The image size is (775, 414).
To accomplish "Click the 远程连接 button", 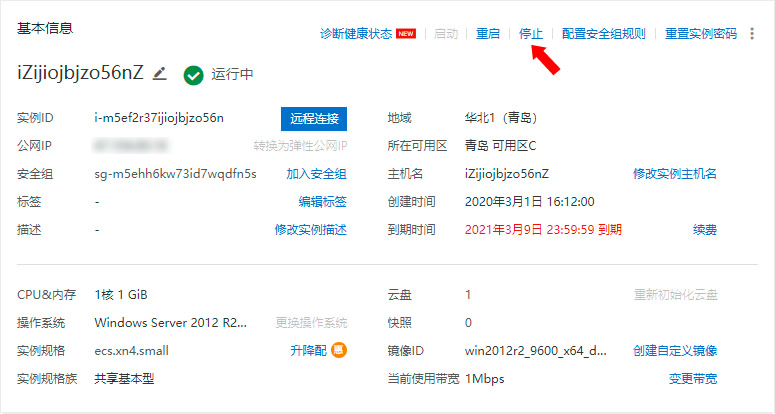I will 314,119.
